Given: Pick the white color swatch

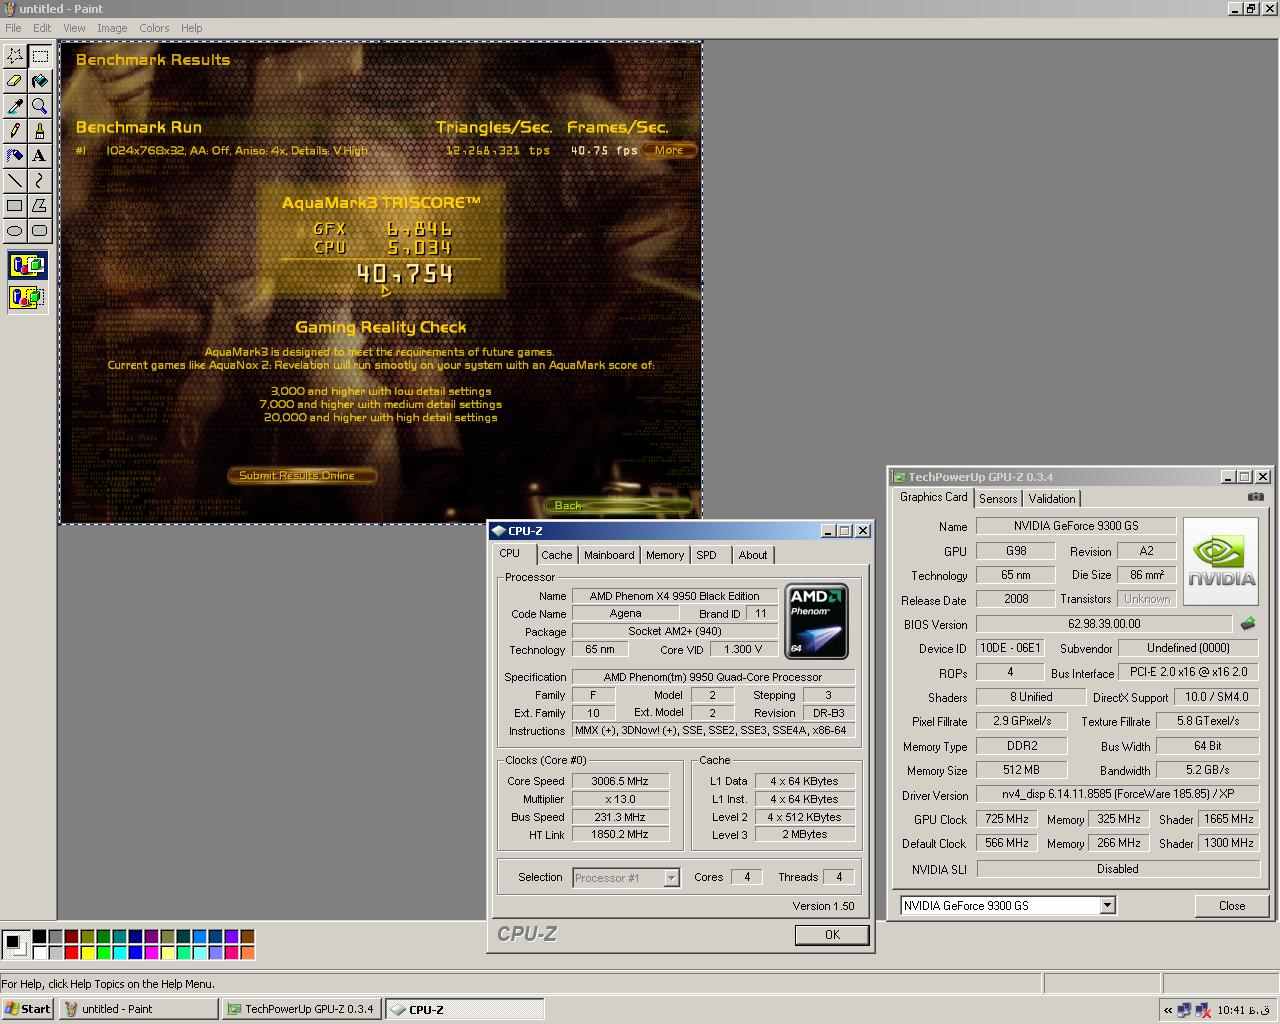Looking at the screenshot, I should [x=39, y=953].
